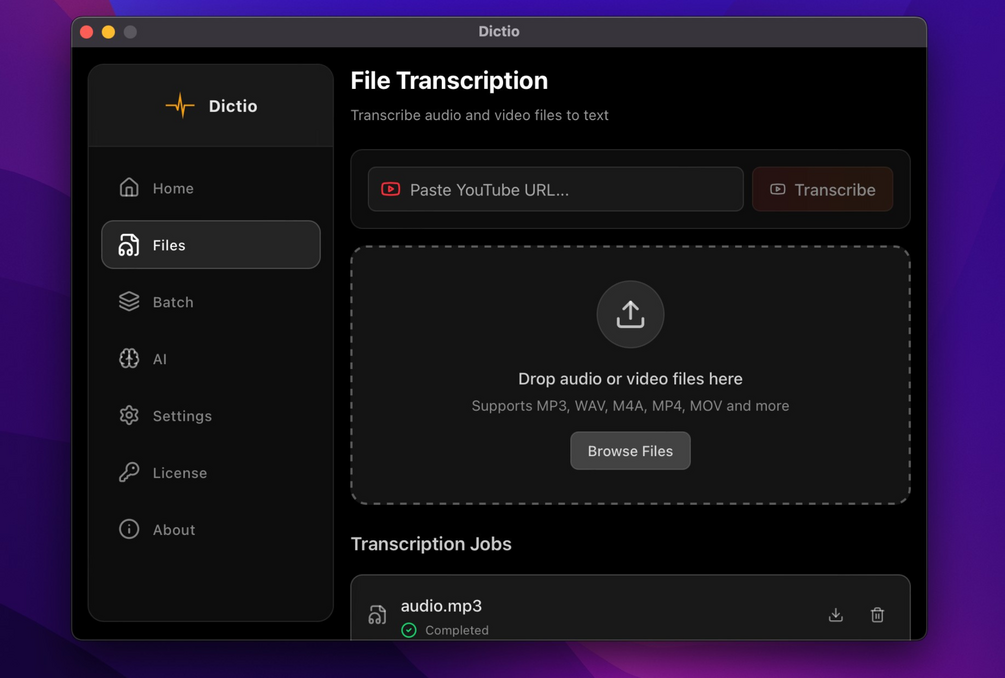This screenshot has width=1005, height=678.
Task: Click the AI brain icon
Action: point(129,358)
